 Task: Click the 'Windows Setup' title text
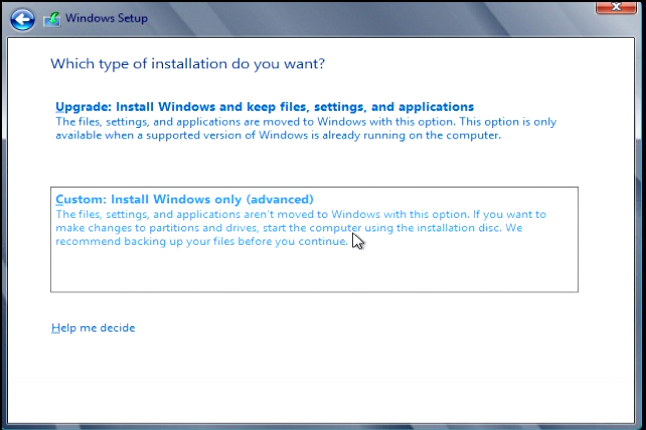[x=106, y=19]
